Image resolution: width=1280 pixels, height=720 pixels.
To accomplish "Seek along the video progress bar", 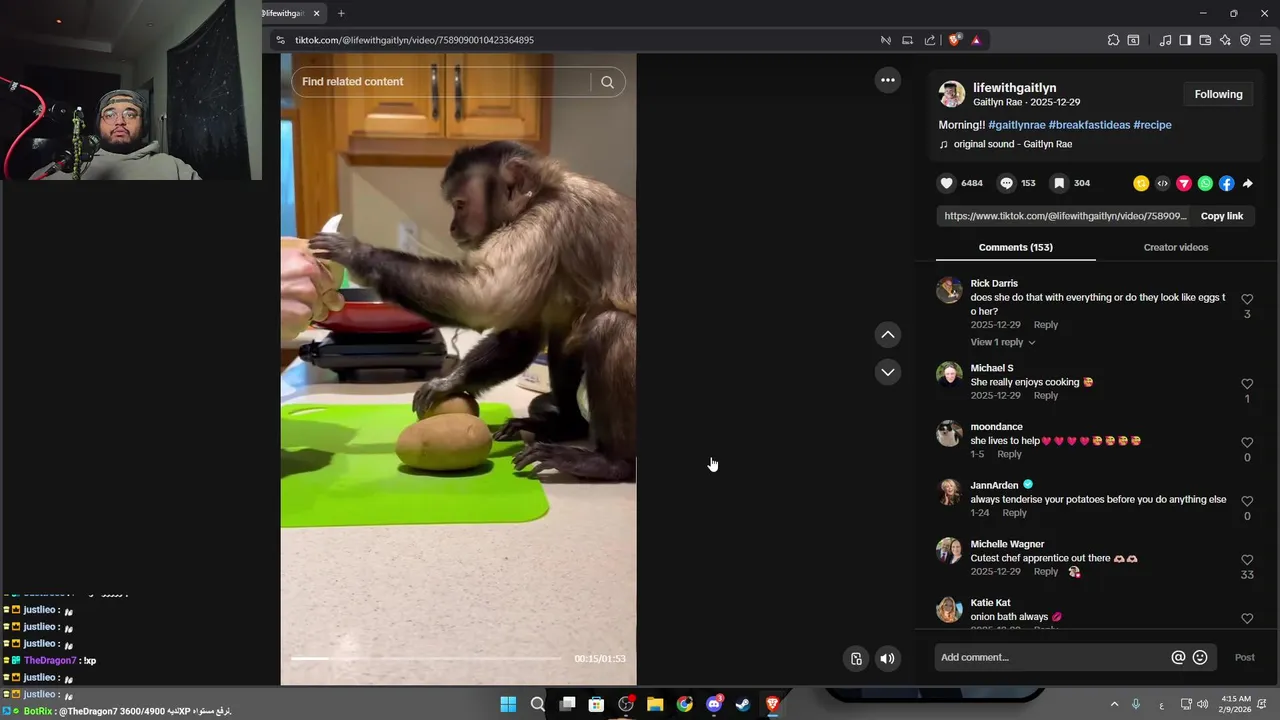I will point(426,658).
